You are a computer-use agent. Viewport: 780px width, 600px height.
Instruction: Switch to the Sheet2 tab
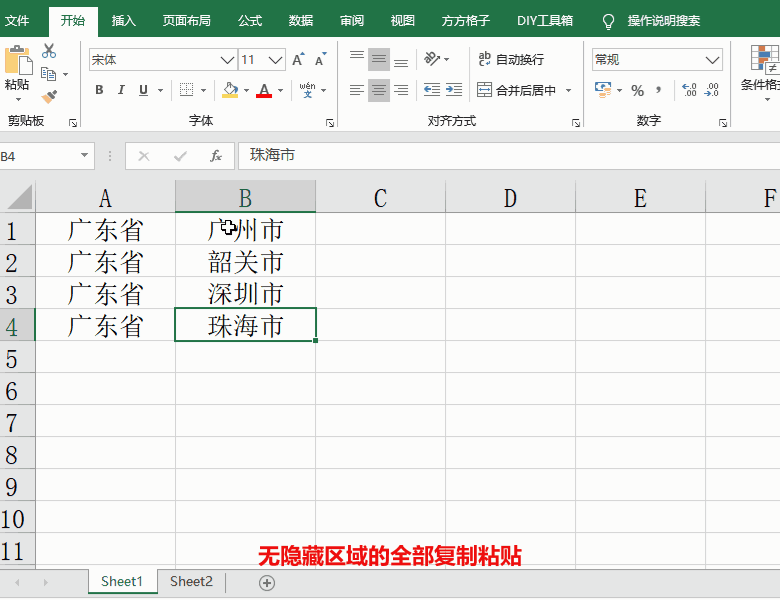pyautogui.click(x=191, y=582)
